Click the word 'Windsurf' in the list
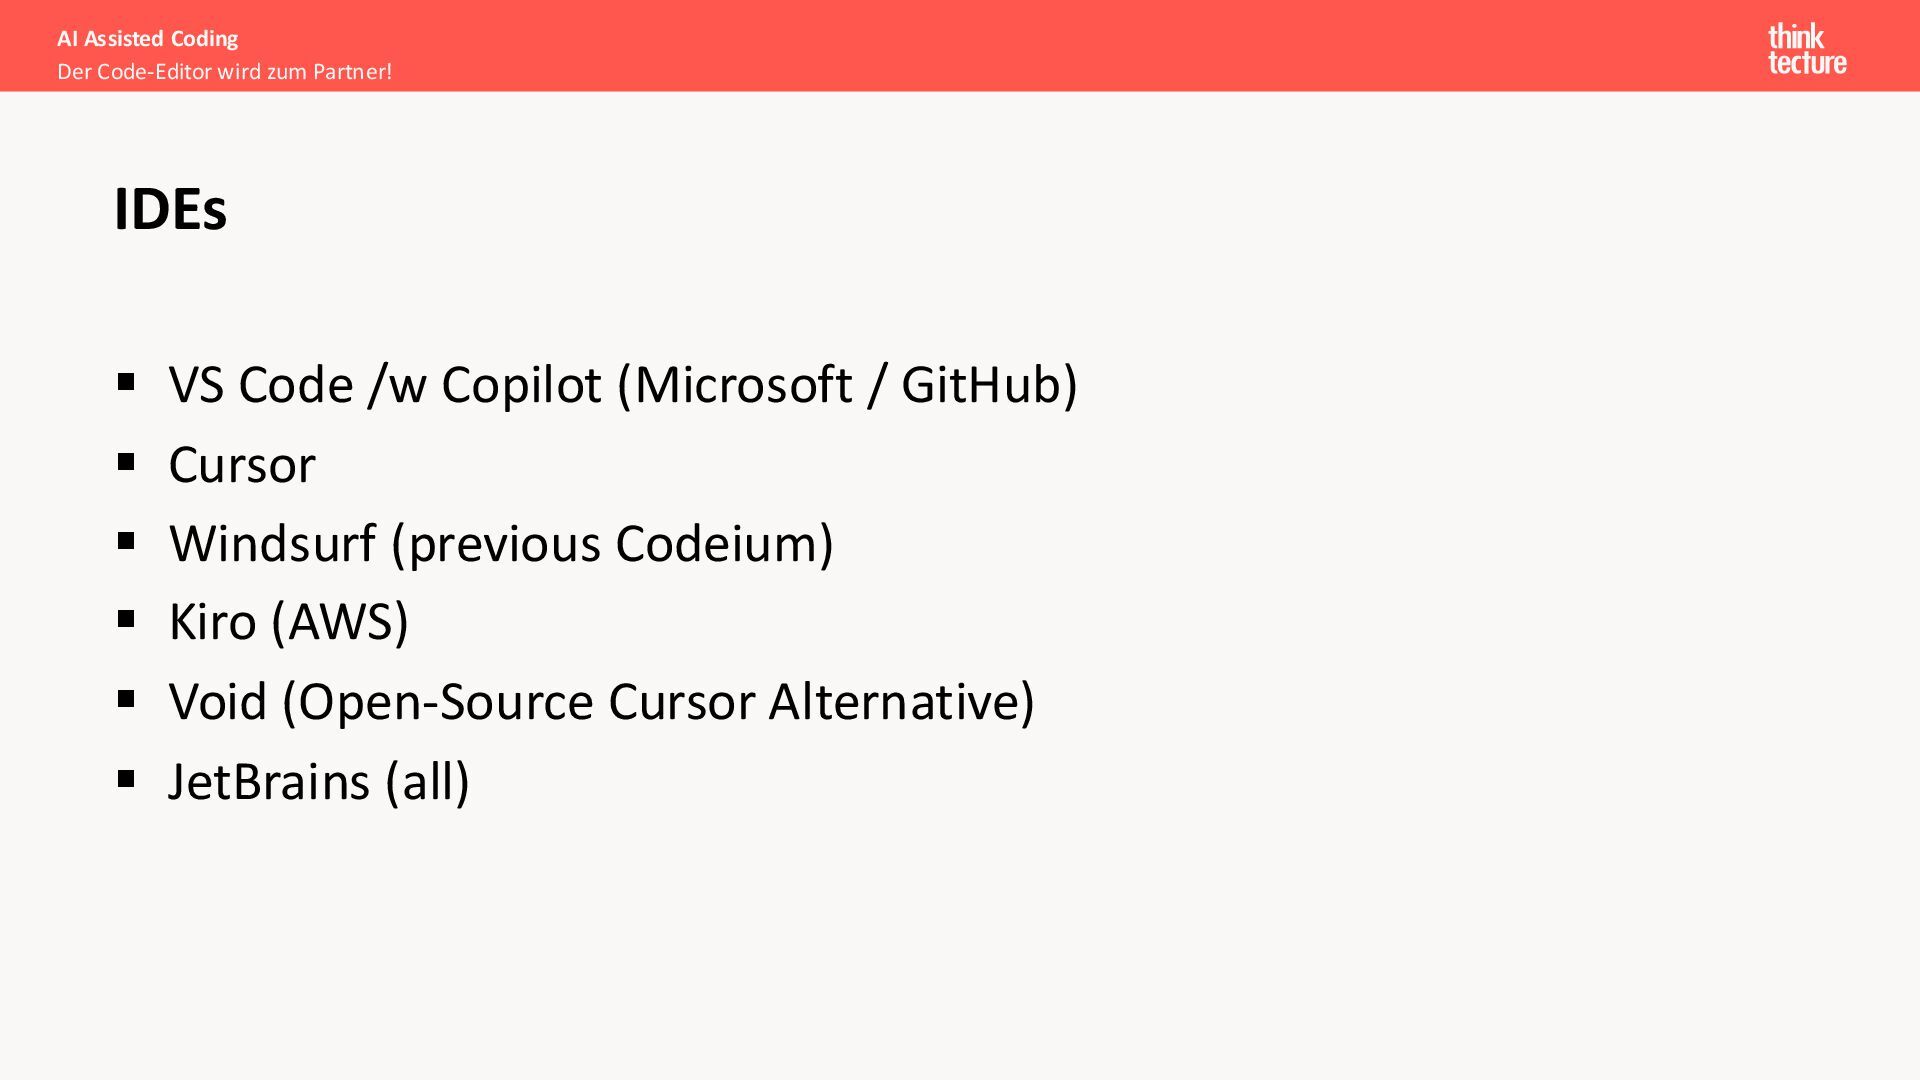This screenshot has width=1920, height=1080. (272, 544)
